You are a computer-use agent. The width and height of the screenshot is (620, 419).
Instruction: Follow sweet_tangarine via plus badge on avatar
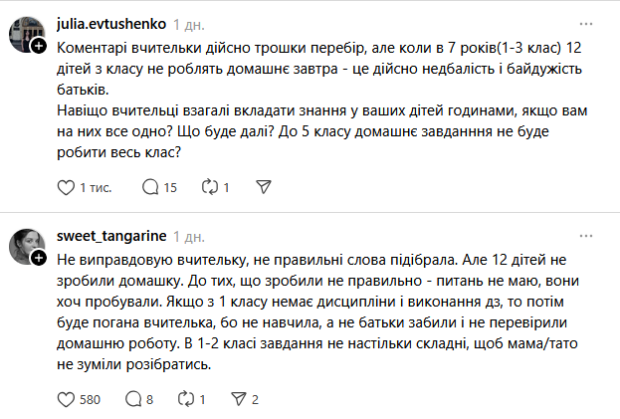[38, 259]
